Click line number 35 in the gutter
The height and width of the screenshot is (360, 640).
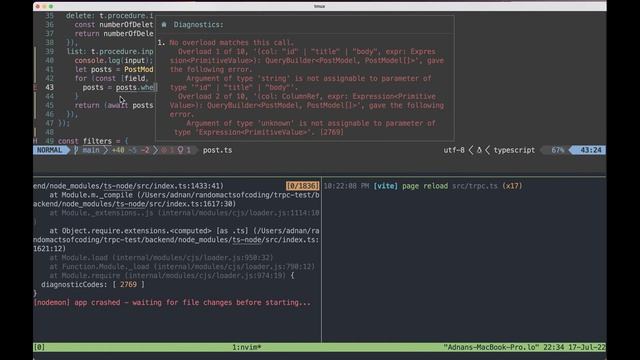coord(49,16)
